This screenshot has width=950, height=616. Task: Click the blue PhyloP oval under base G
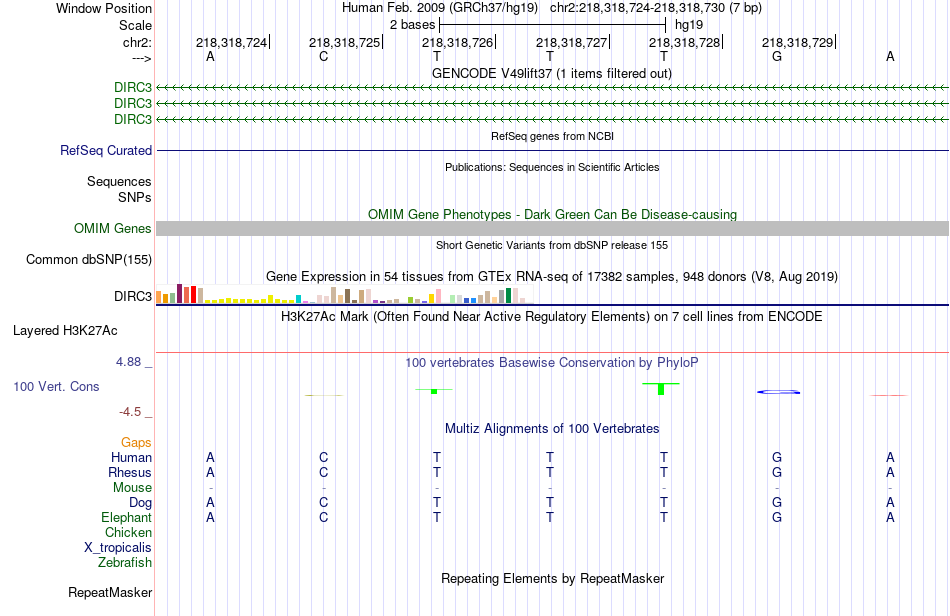779,392
